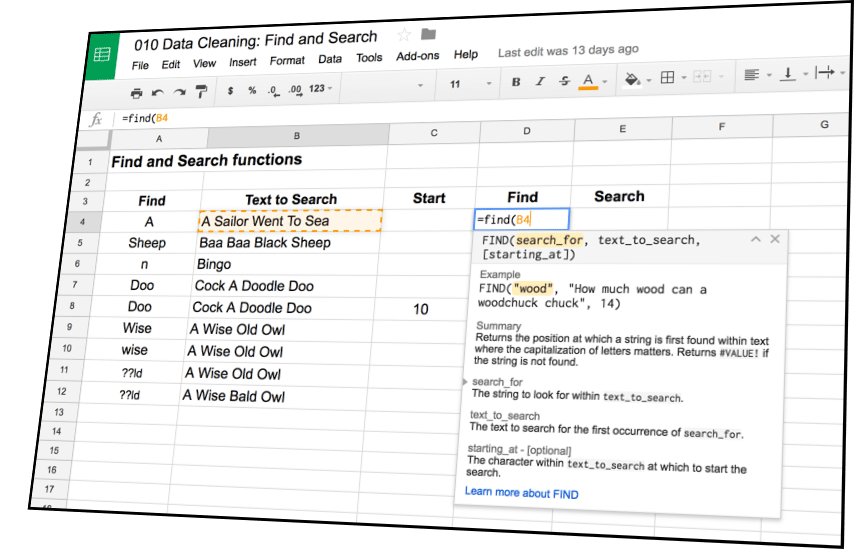Open the Format menu
The width and height of the screenshot is (854, 549).
click(x=287, y=60)
